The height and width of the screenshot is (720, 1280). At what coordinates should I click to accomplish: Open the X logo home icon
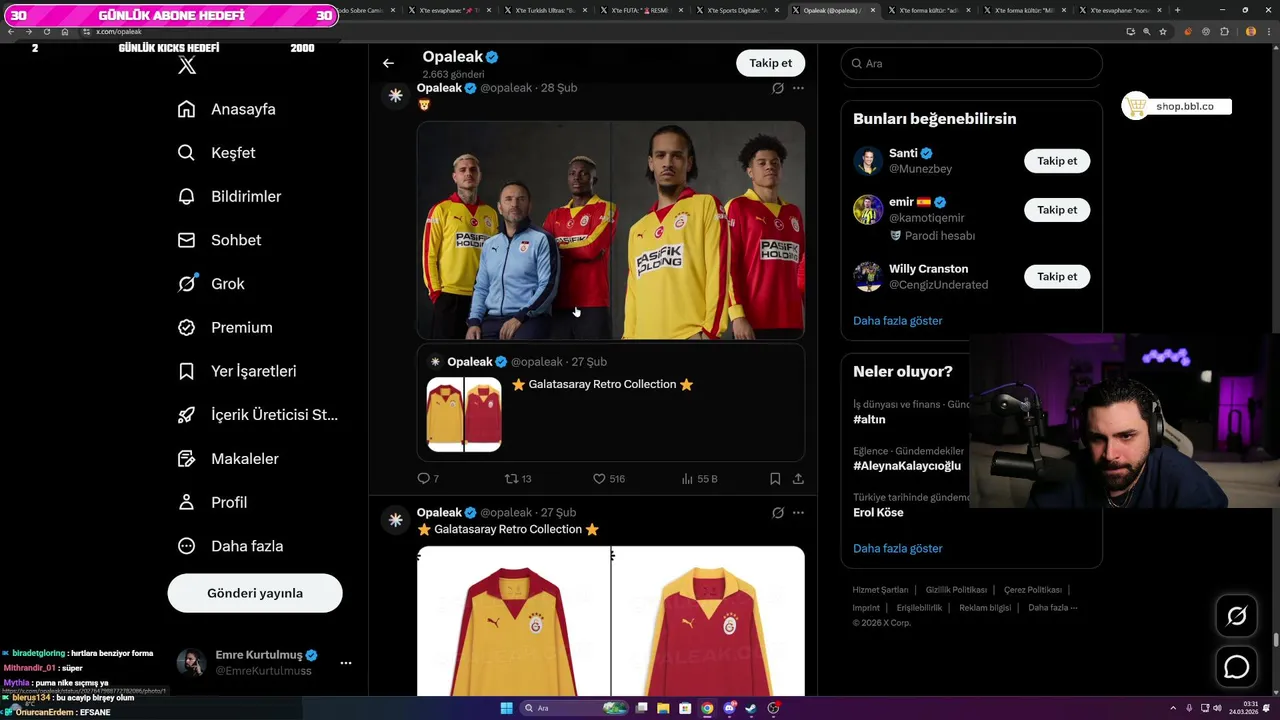click(187, 66)
